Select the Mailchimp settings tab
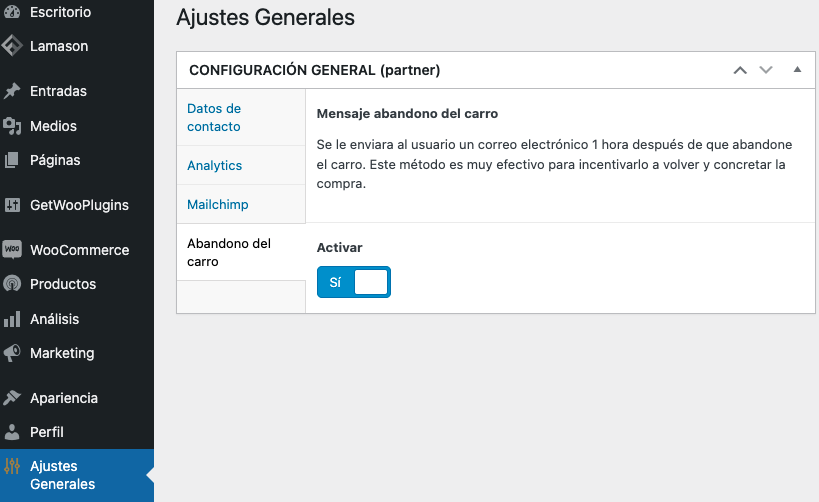819x502 pixels. click(217, 204)
